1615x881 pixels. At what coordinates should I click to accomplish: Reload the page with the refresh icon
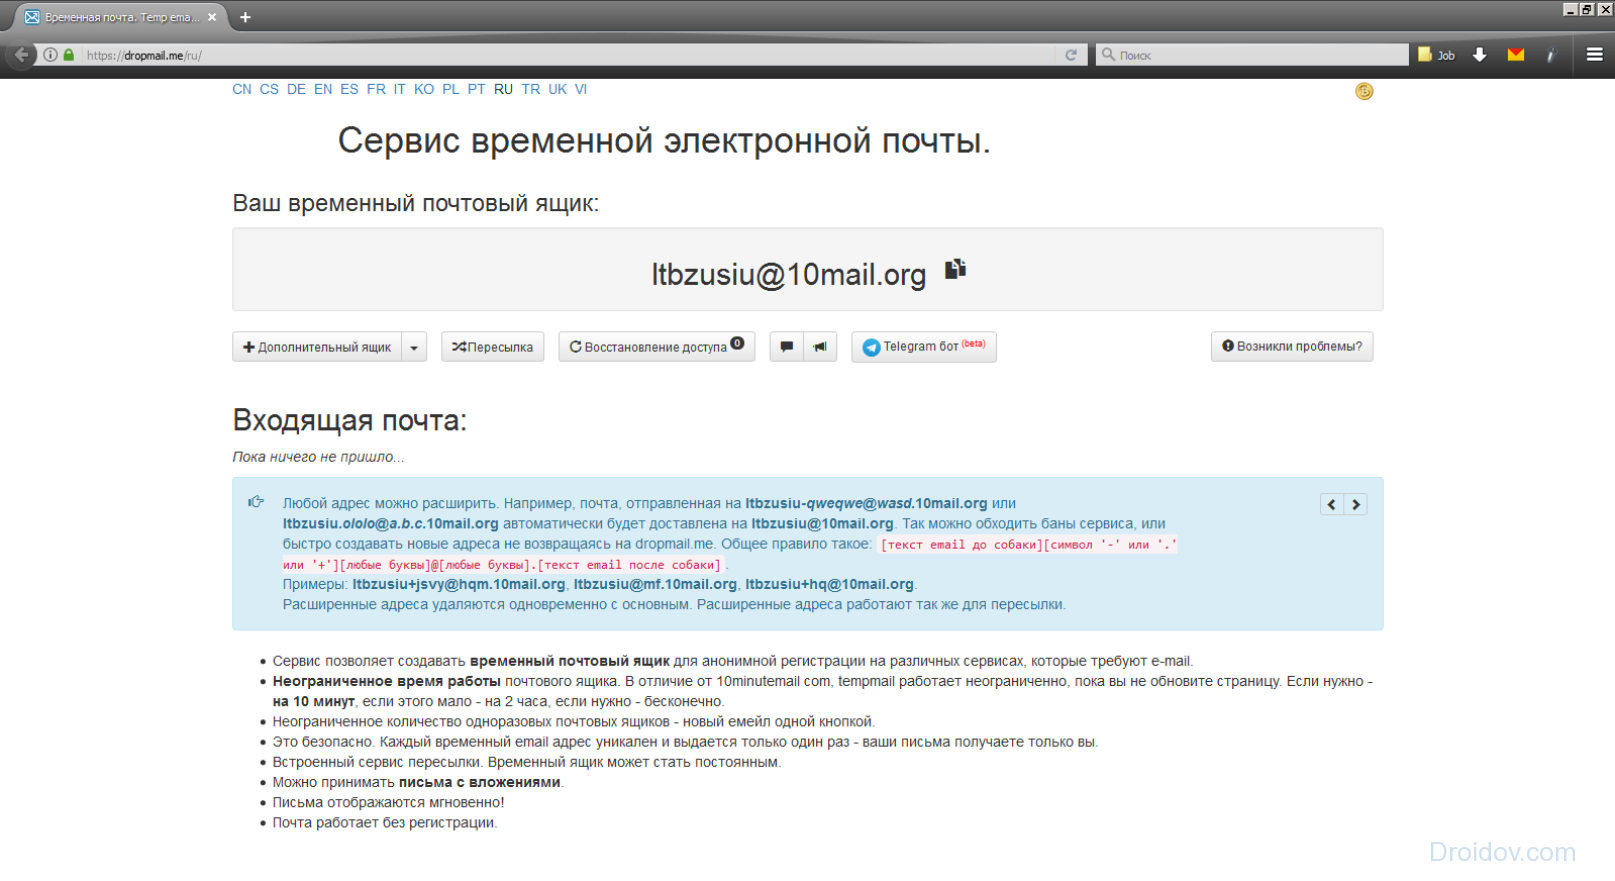(x=1071, y=55)
